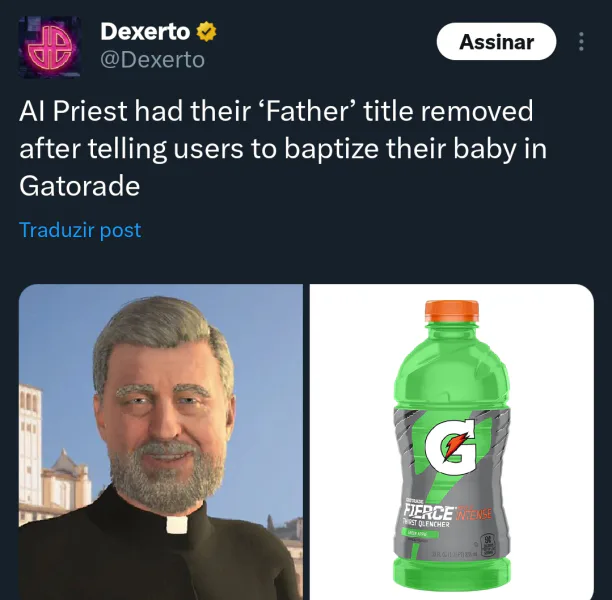Click the tweet text about AI Priest
The image size is (612, 600).
coord(283,148)
